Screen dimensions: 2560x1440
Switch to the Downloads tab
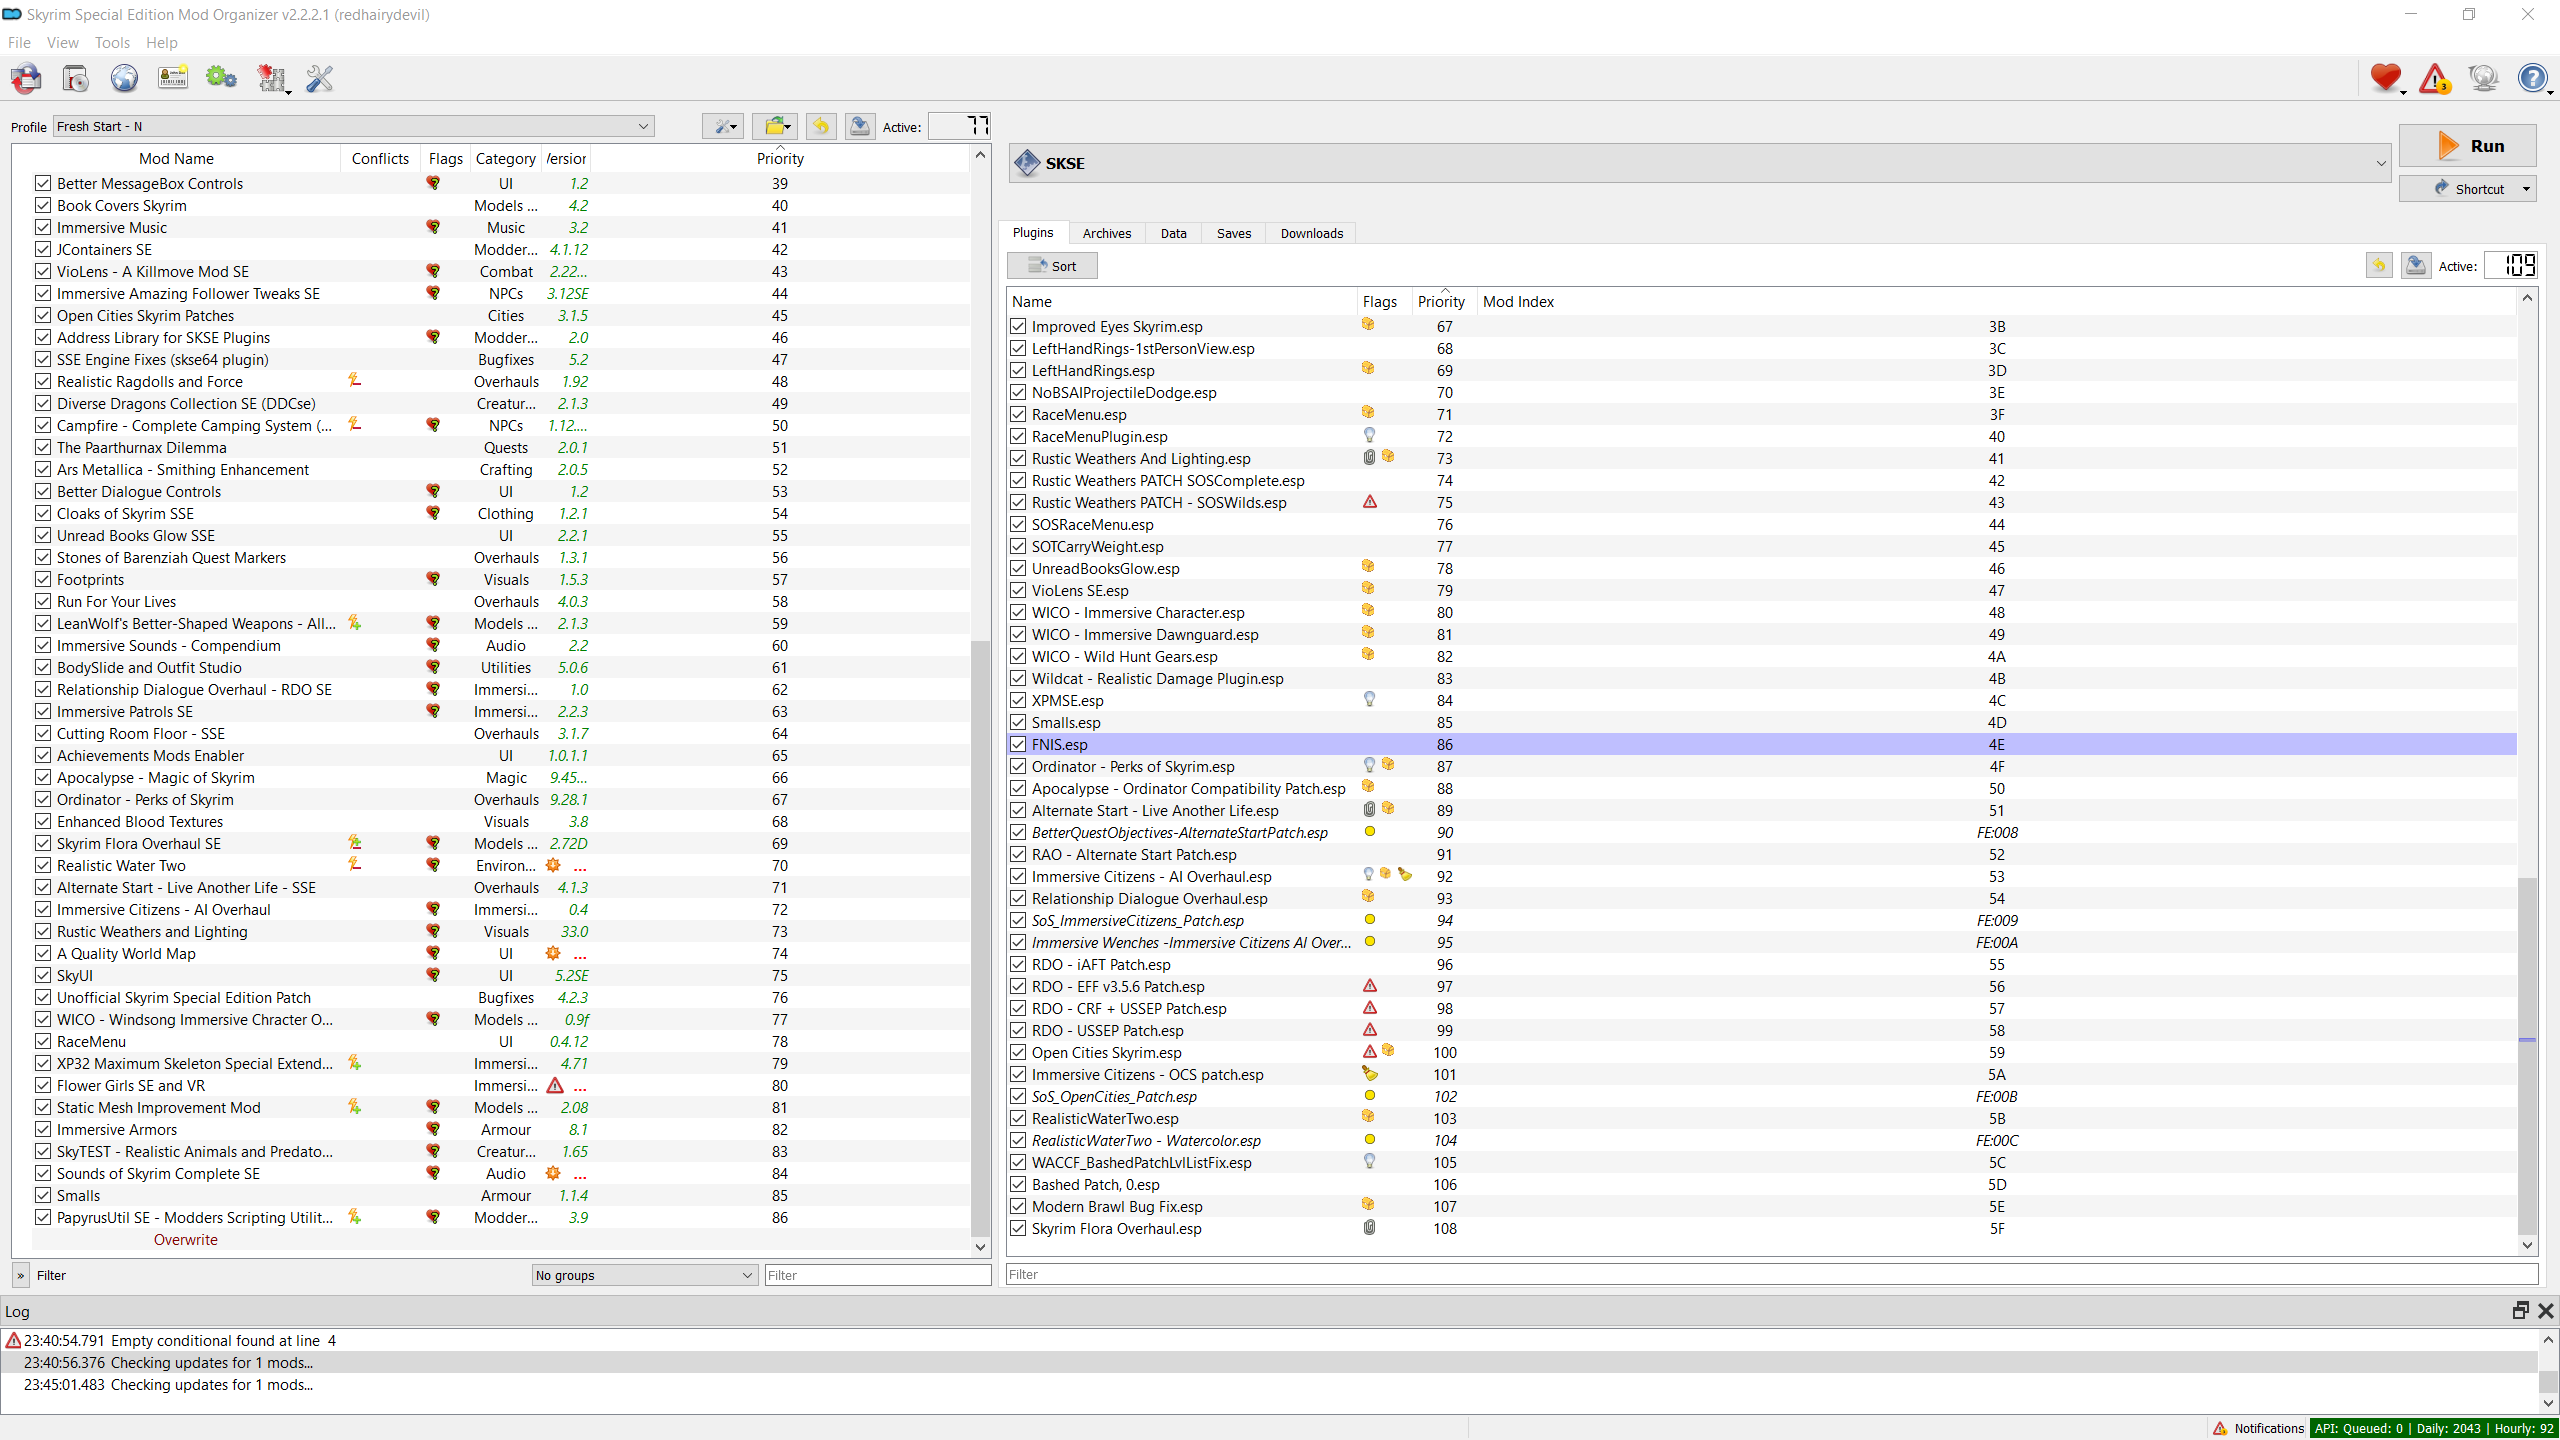click(1311, 233)
